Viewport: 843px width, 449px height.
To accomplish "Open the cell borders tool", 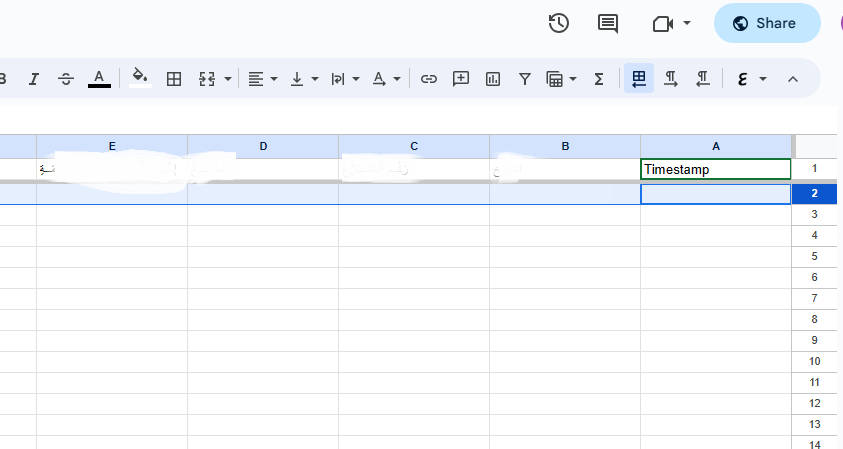I will click(173, 78).
